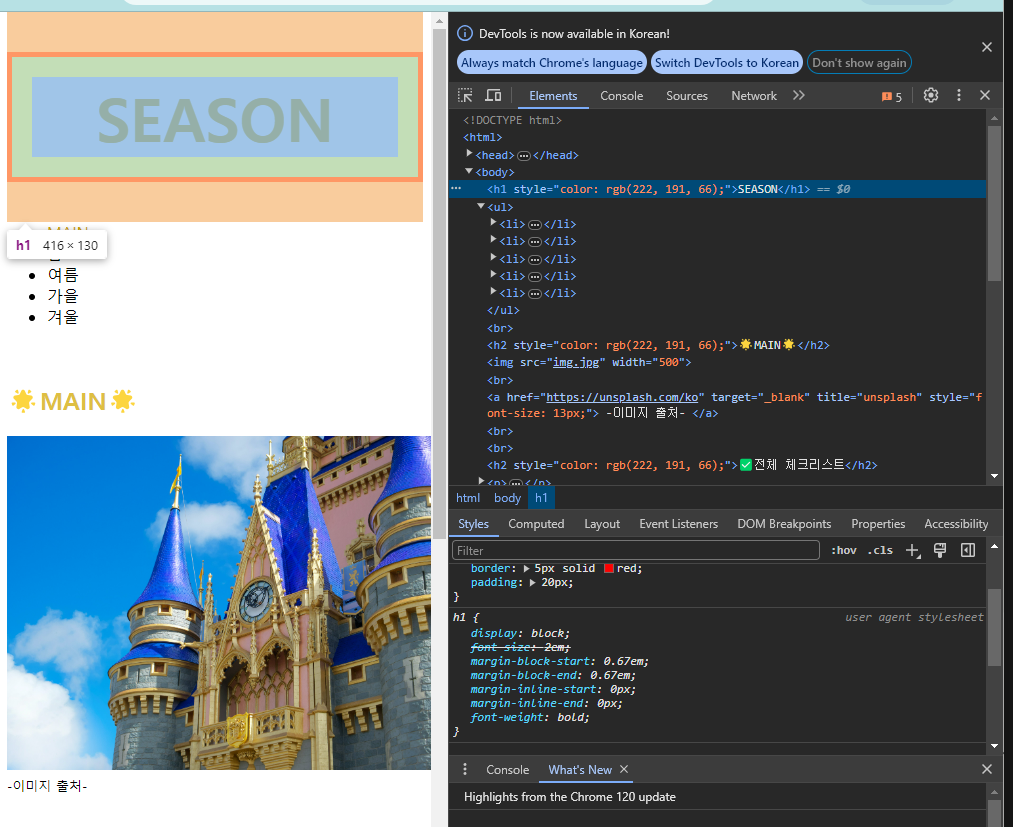Open the Accessibility tab
This screenshot has width=1013, height=827.
(x=956, y=524)
